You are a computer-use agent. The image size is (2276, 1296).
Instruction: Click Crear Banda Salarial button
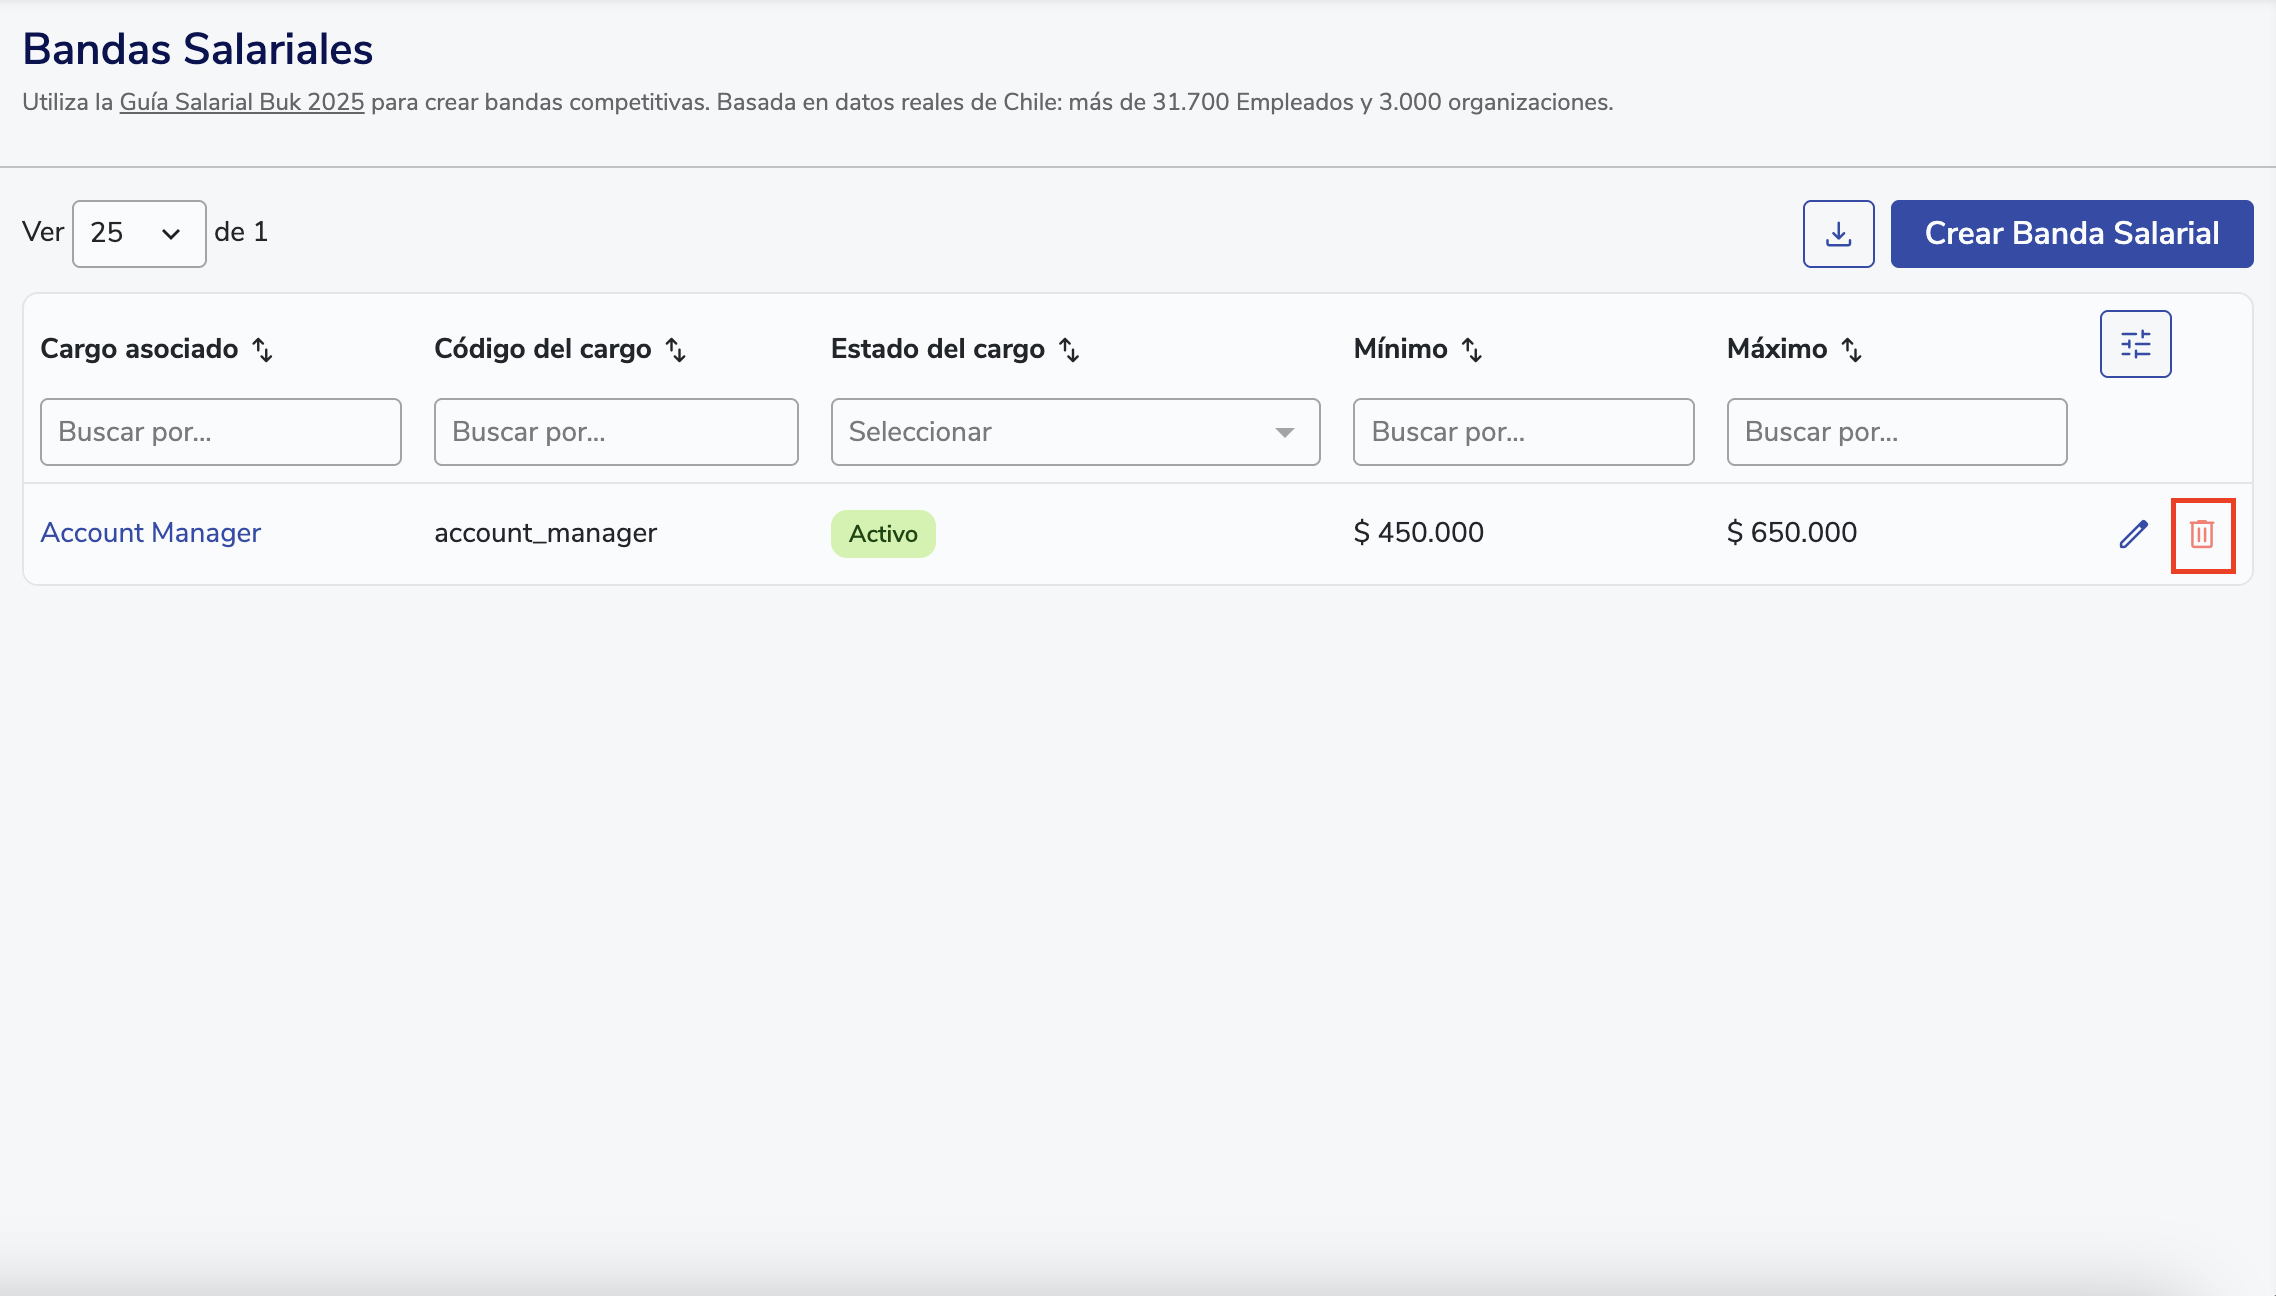click(2071, 234)
